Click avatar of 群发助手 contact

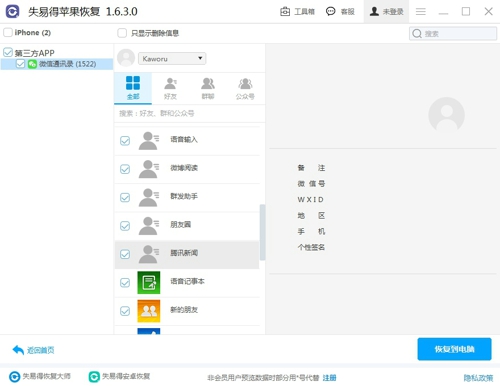coord(149,197)
